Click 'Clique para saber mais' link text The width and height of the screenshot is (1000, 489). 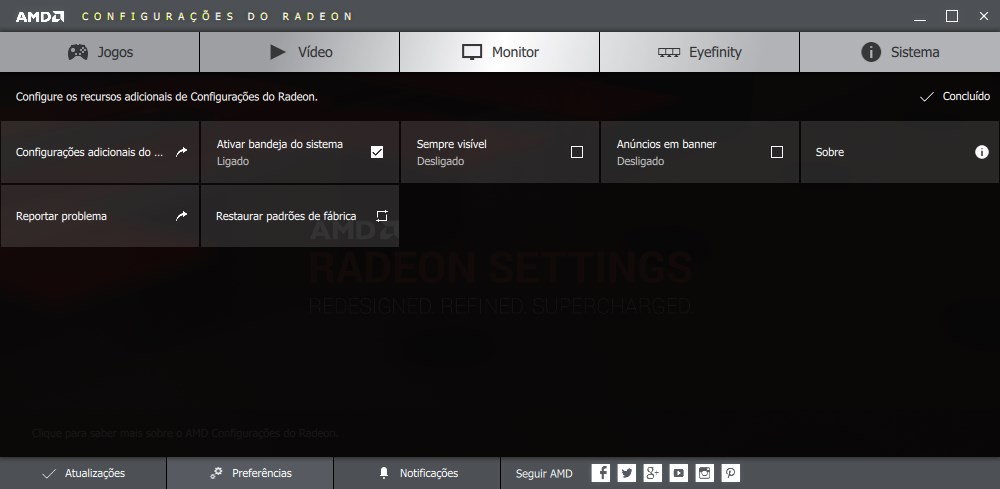[185, 434]
